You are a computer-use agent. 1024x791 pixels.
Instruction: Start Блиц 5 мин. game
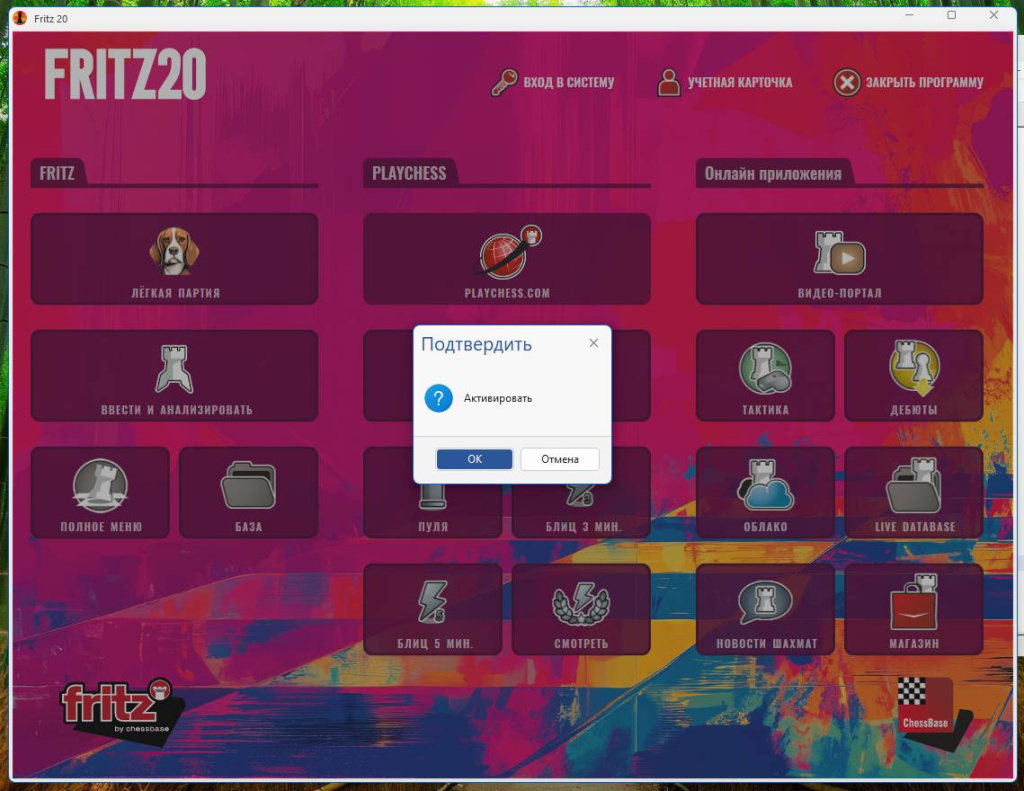click(432, 609)
